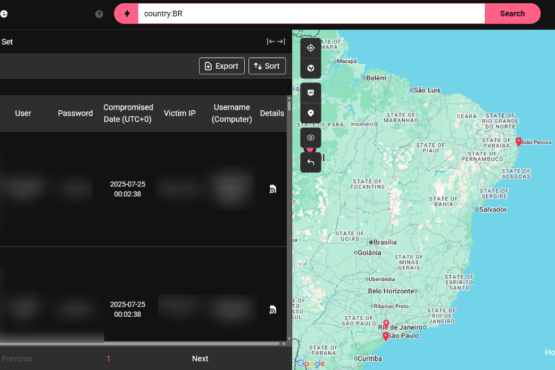Image resolution: width=555 pixels, height=370 pixels.
Task: Click the lightning bolt icon beside search
Action: tap(127, 14)
